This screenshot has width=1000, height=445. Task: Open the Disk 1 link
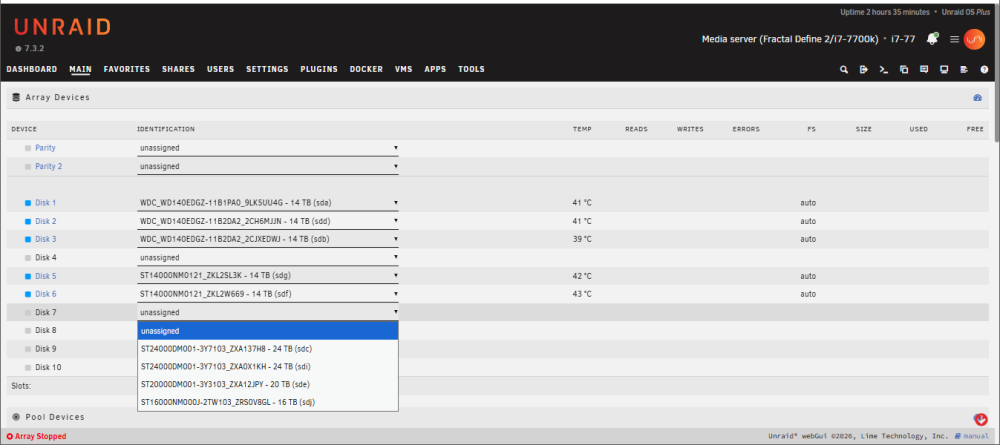pyautogui.click(x=45, y=203)
